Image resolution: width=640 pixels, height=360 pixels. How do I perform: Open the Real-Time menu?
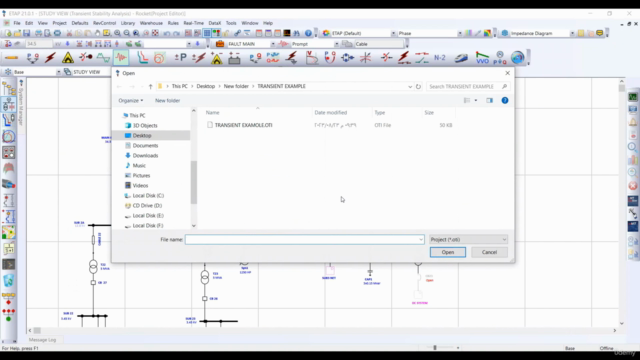193,23
